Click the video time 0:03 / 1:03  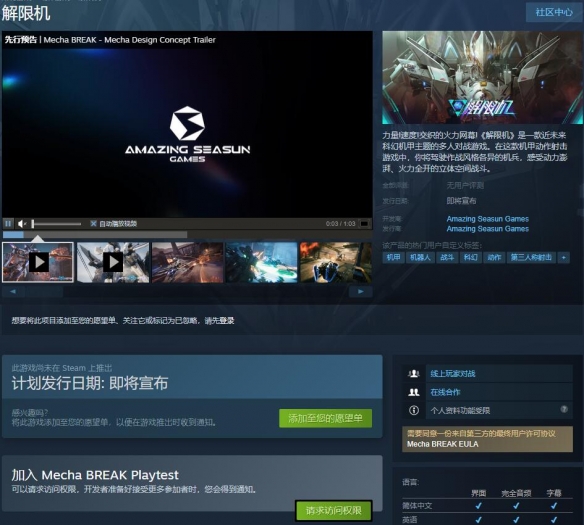click(x=340, y=224)
